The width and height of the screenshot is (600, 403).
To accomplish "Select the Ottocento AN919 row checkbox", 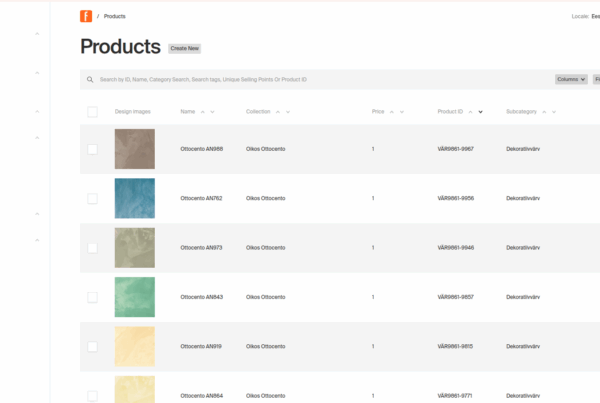I will (92, 347).
